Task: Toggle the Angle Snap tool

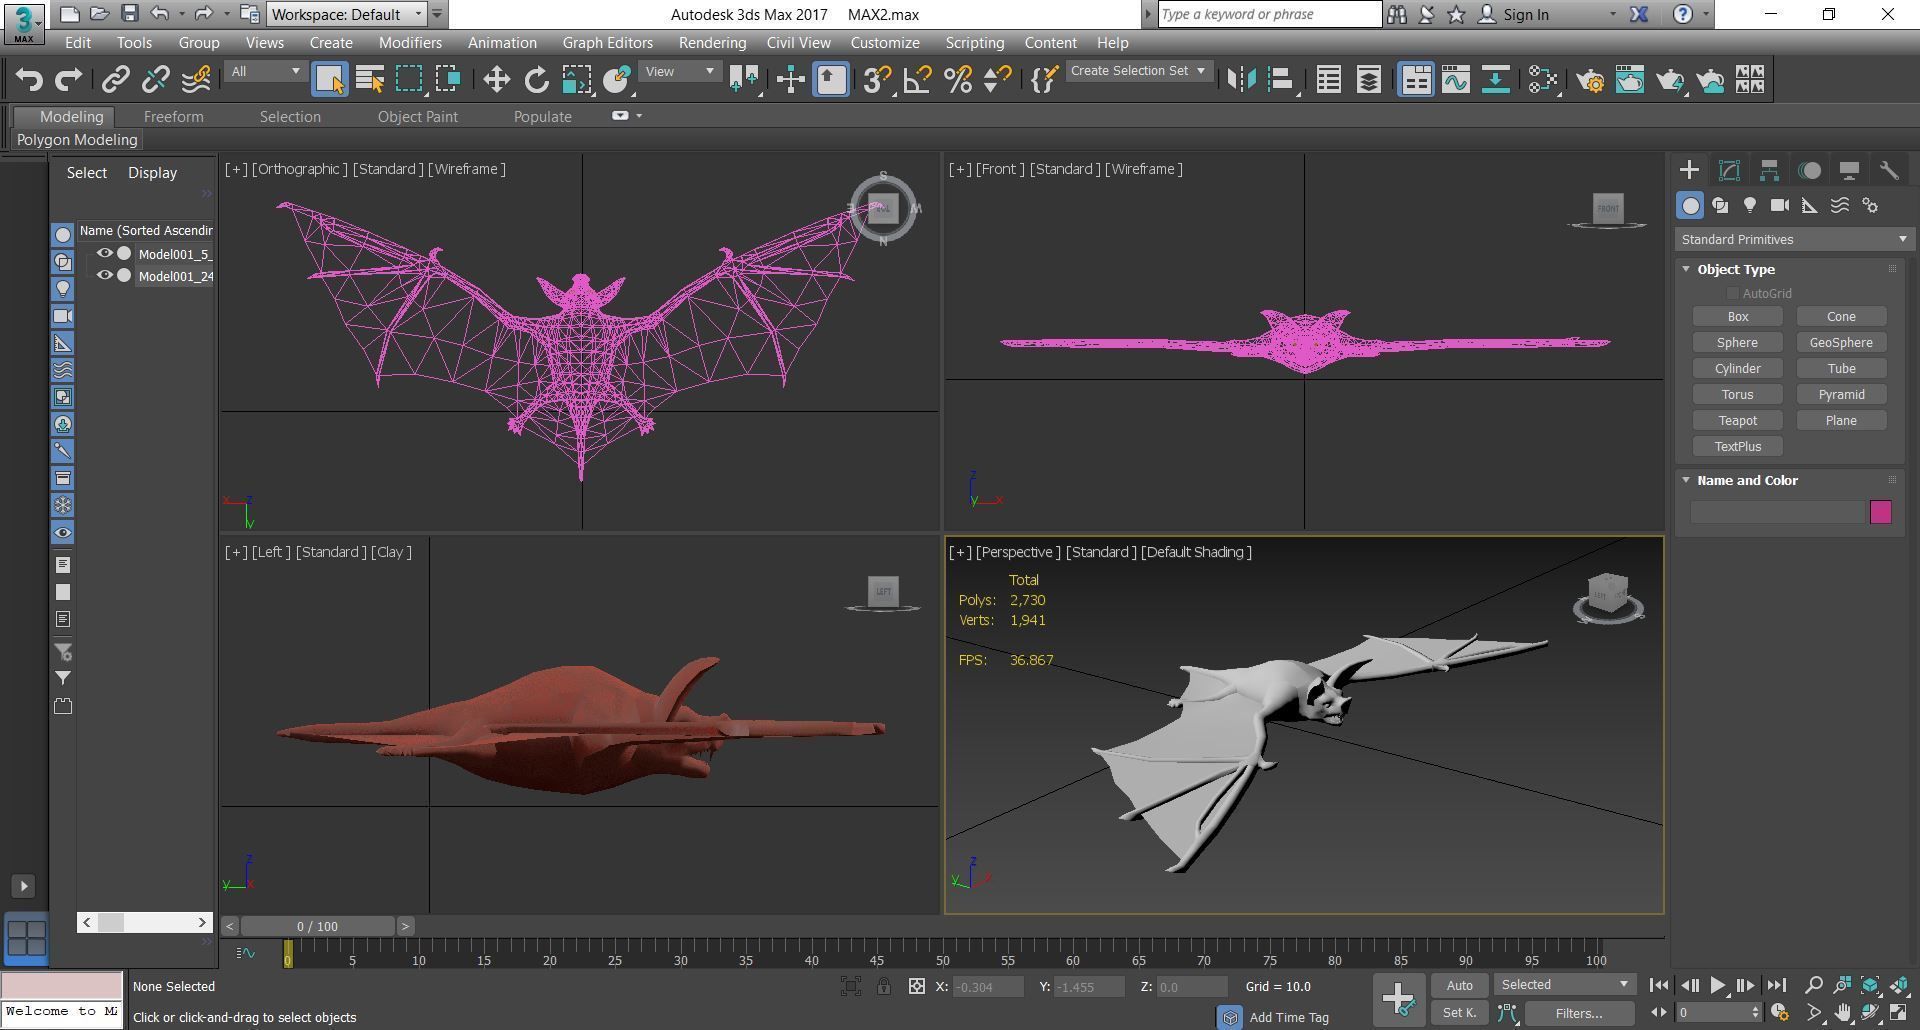Action: (x=917, y=80)
